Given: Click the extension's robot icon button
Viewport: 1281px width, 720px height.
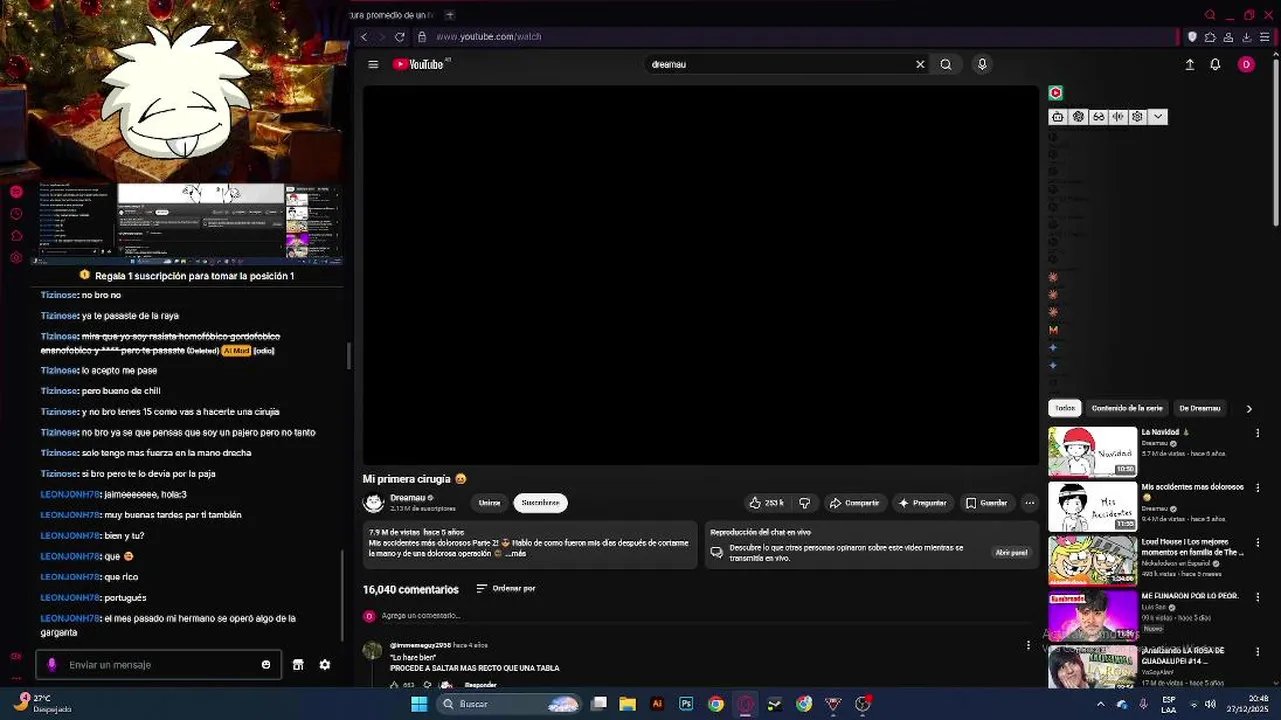Looking at the screenshot, I should (1058, 117).
